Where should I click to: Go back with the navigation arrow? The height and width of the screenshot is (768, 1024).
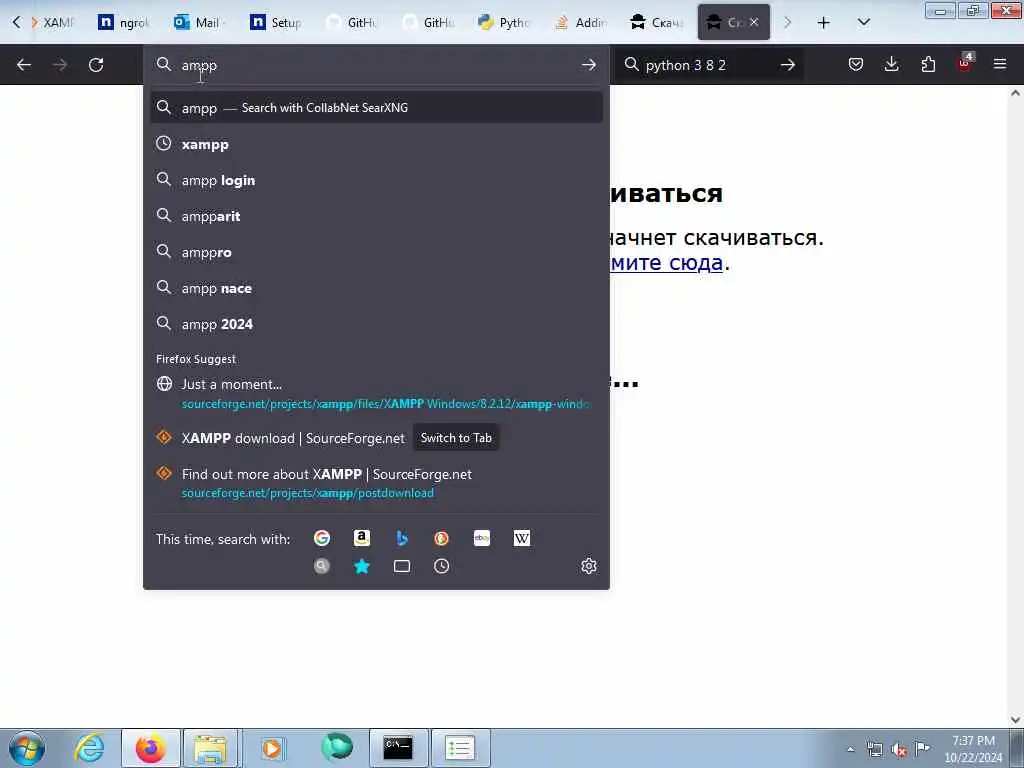pos(24,65)
